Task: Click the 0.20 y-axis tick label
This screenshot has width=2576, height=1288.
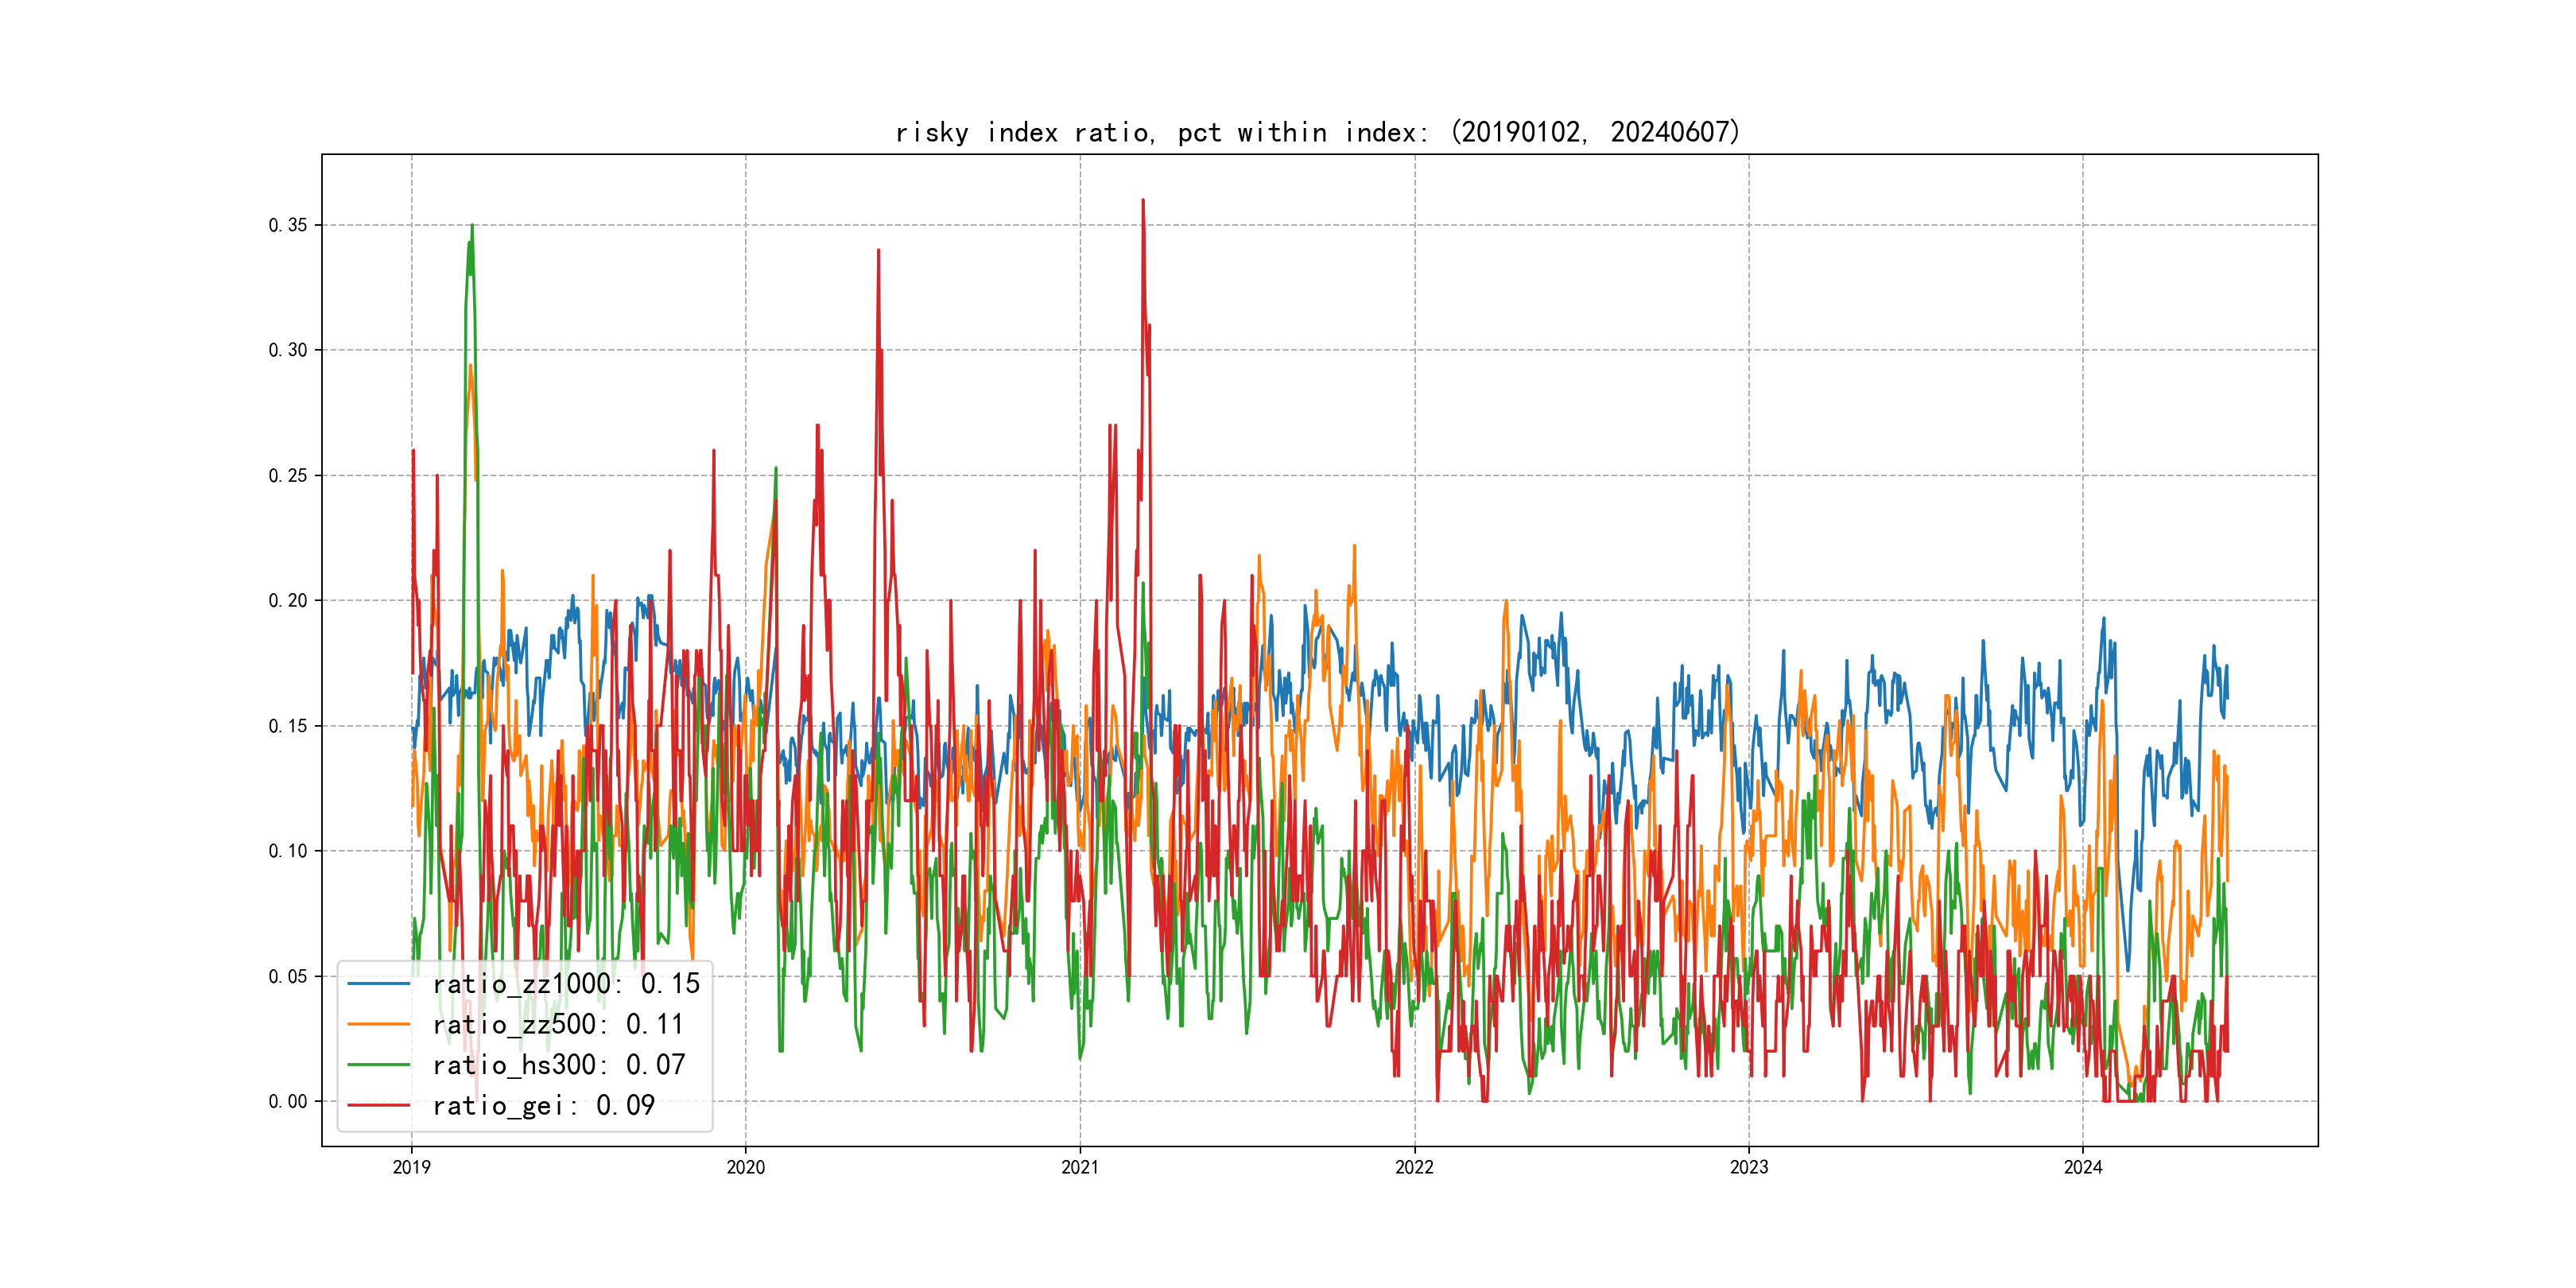Action: point(288,600)
